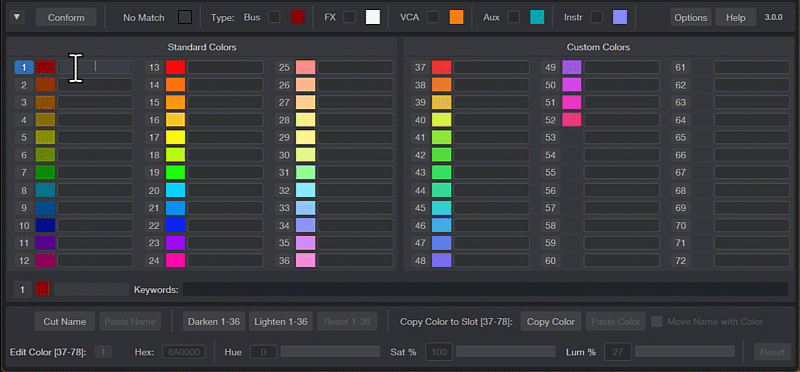The image size is (800, 372).
Task: Click the Keywords input field
Action: pyautogui.click(x=485, y=289)
